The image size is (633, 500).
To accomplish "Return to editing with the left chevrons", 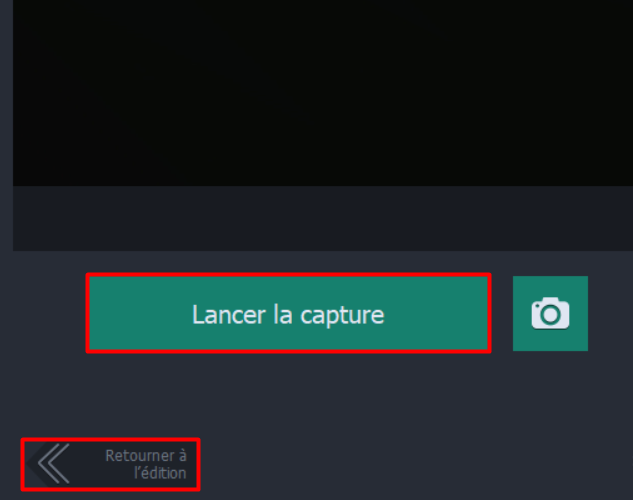I will pos(54,463).
